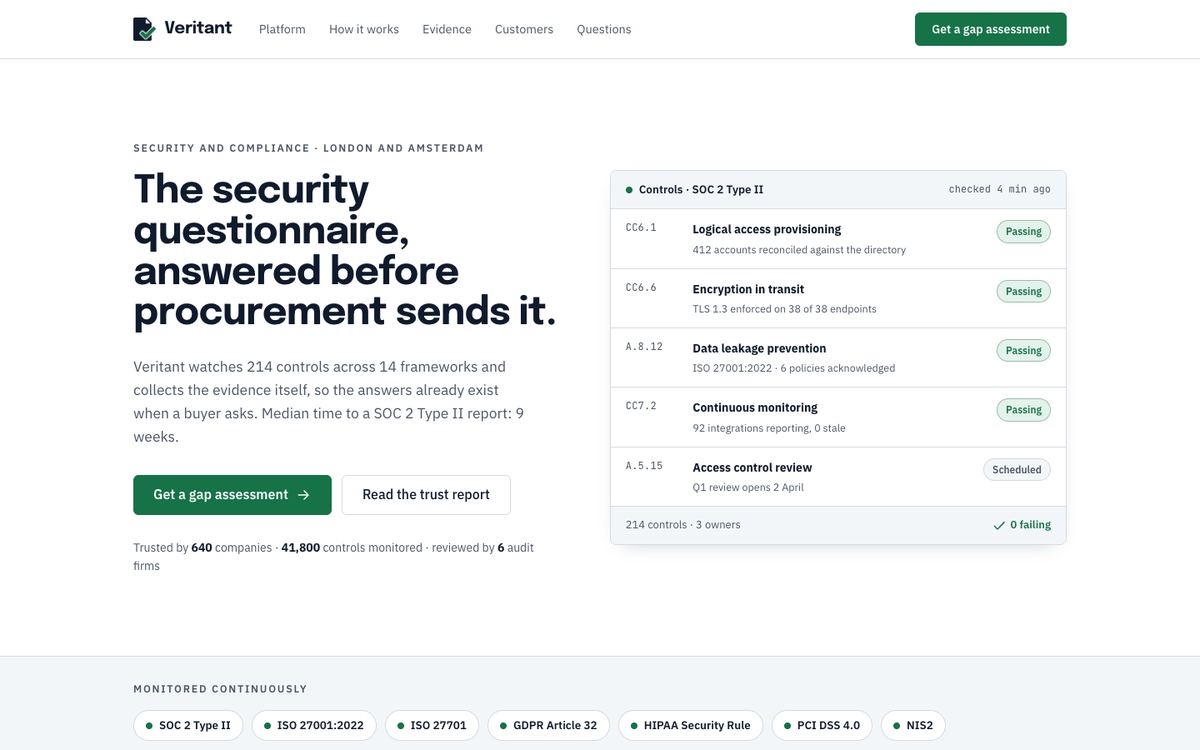Click the checked 4 min ago timestamp
Screen dimensions: 1200x750
pos(1000,189)
